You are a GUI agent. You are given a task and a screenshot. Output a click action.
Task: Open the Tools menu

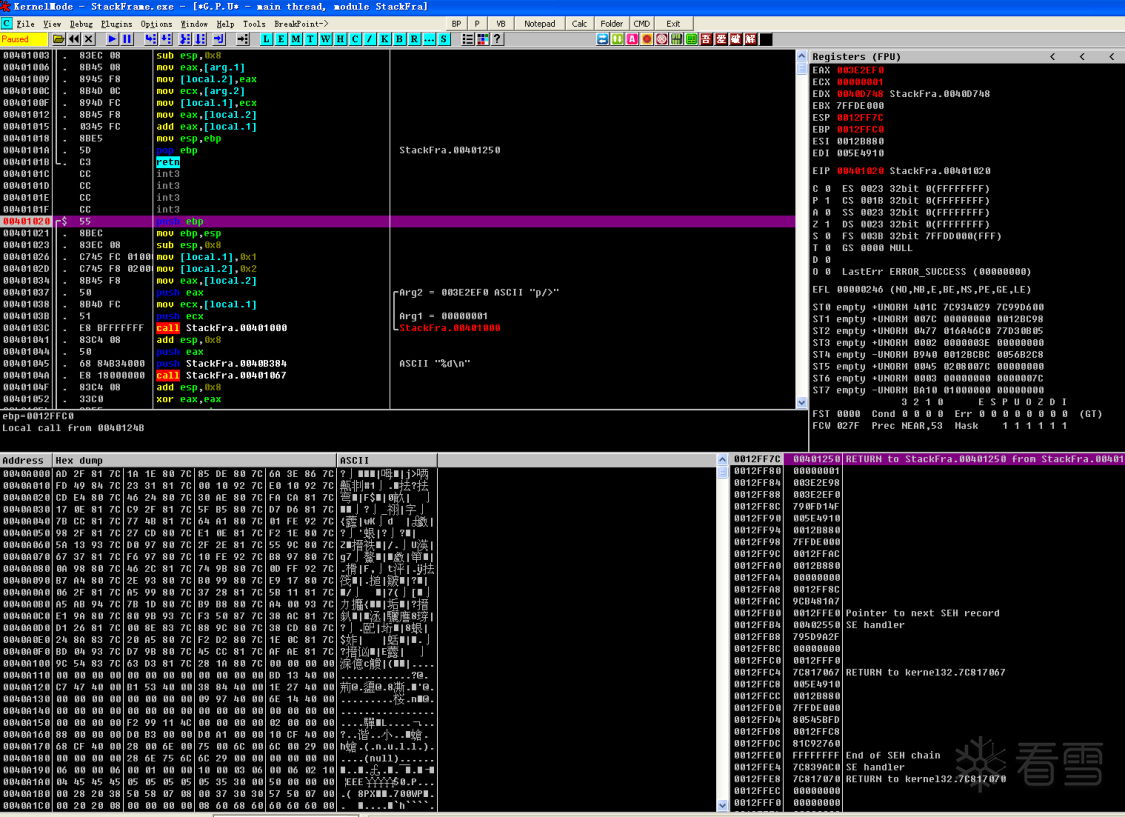254,24
